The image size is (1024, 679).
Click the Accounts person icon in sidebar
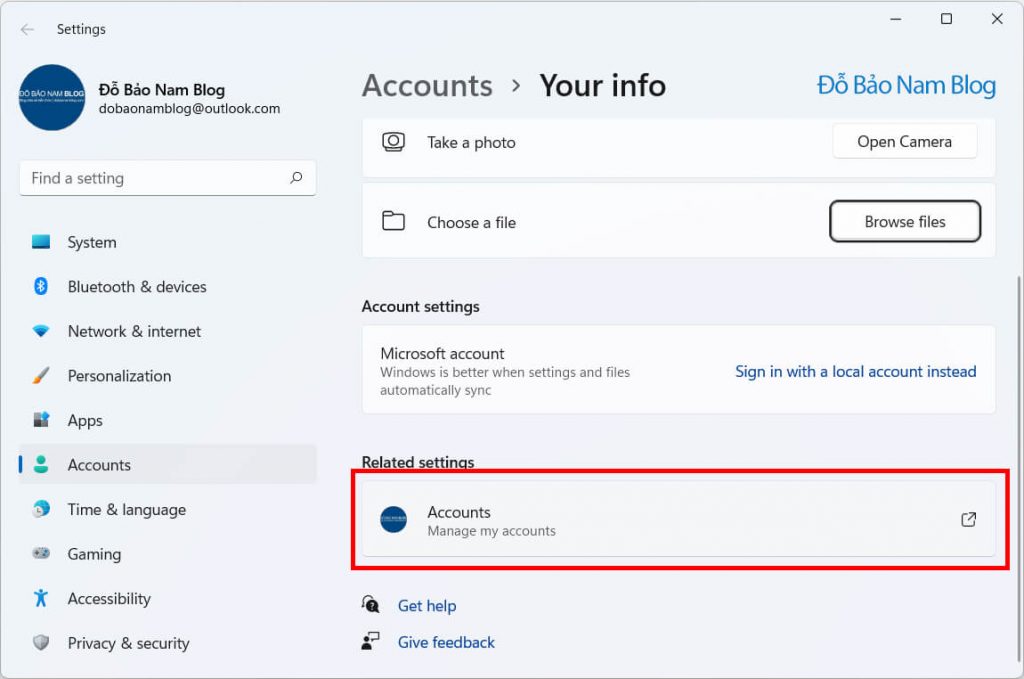click(x=41, y=464)
